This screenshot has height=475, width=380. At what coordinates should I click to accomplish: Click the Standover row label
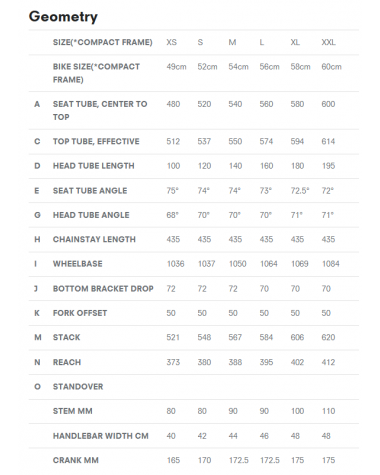(78, 387)
